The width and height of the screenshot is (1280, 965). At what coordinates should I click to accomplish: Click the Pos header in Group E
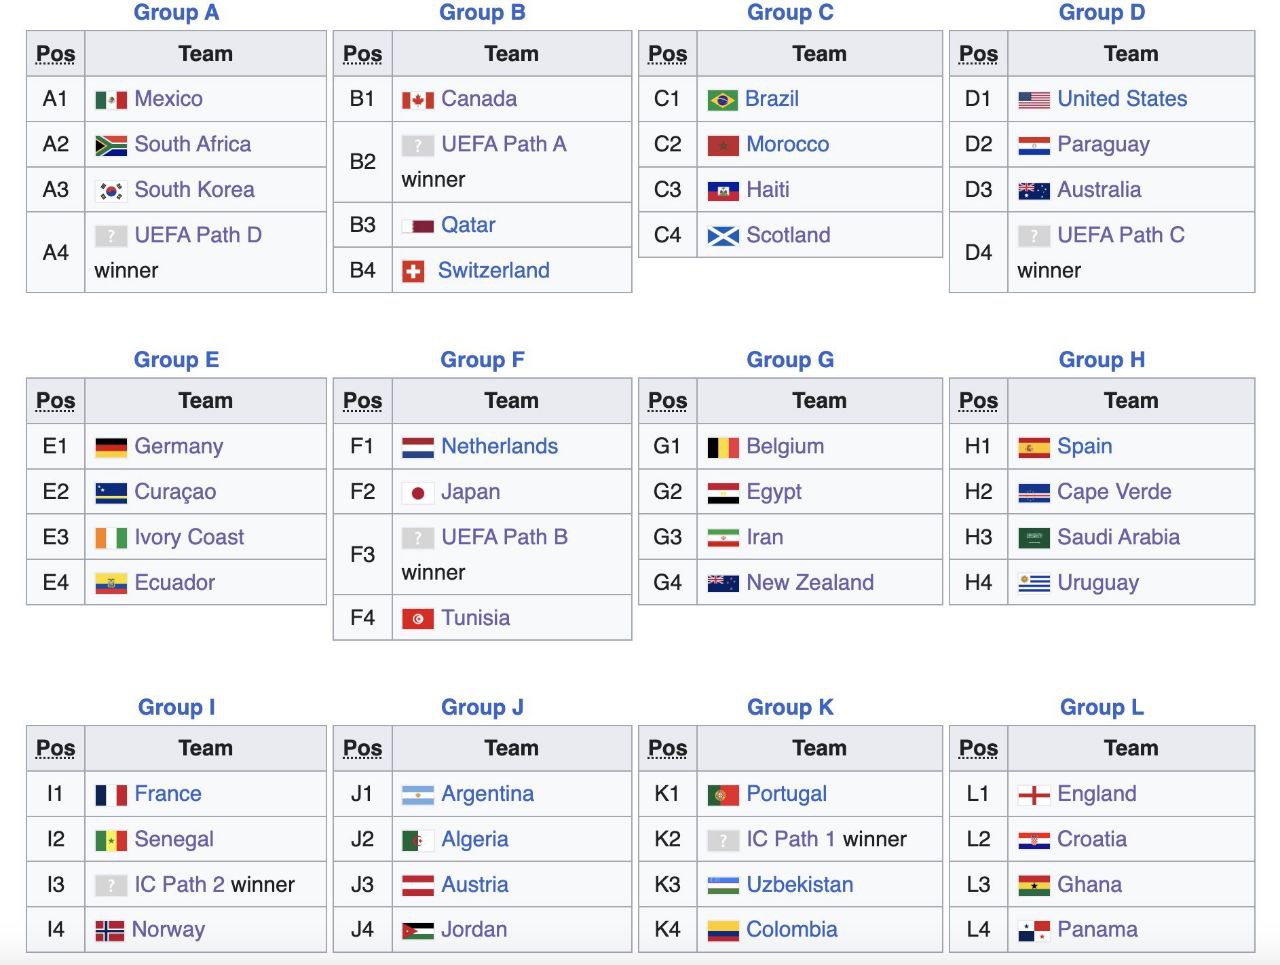[56, 402]
